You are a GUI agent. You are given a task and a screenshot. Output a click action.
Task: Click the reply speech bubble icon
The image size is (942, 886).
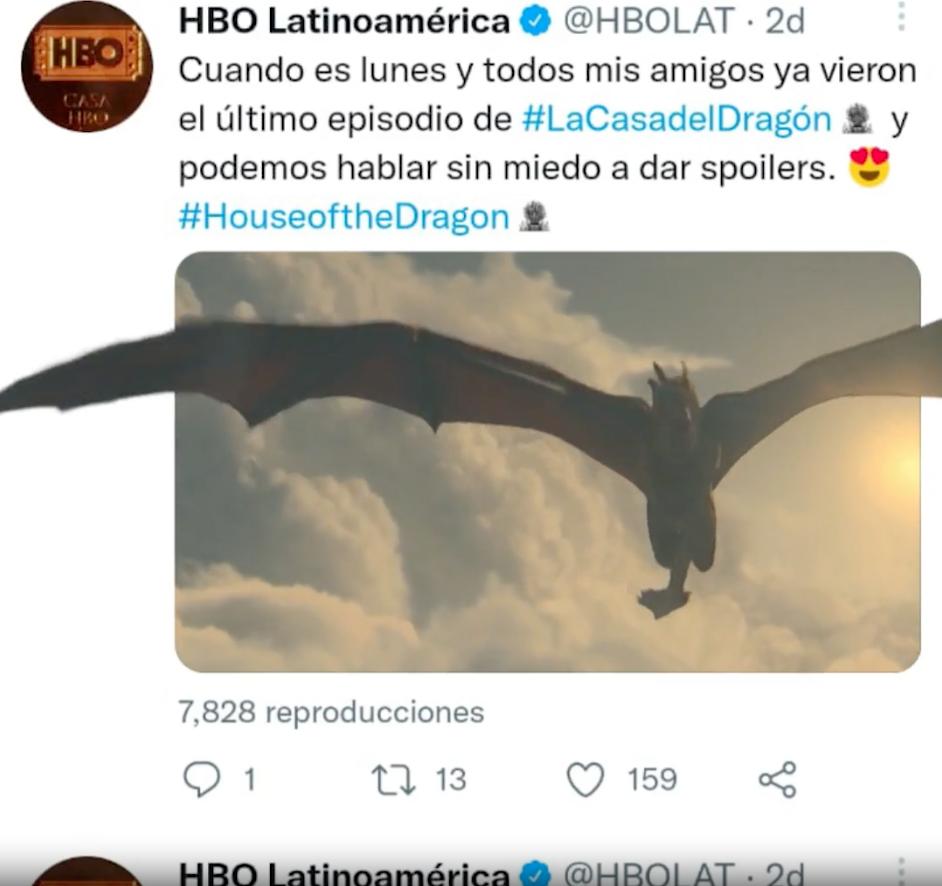(x=201, y=779)
